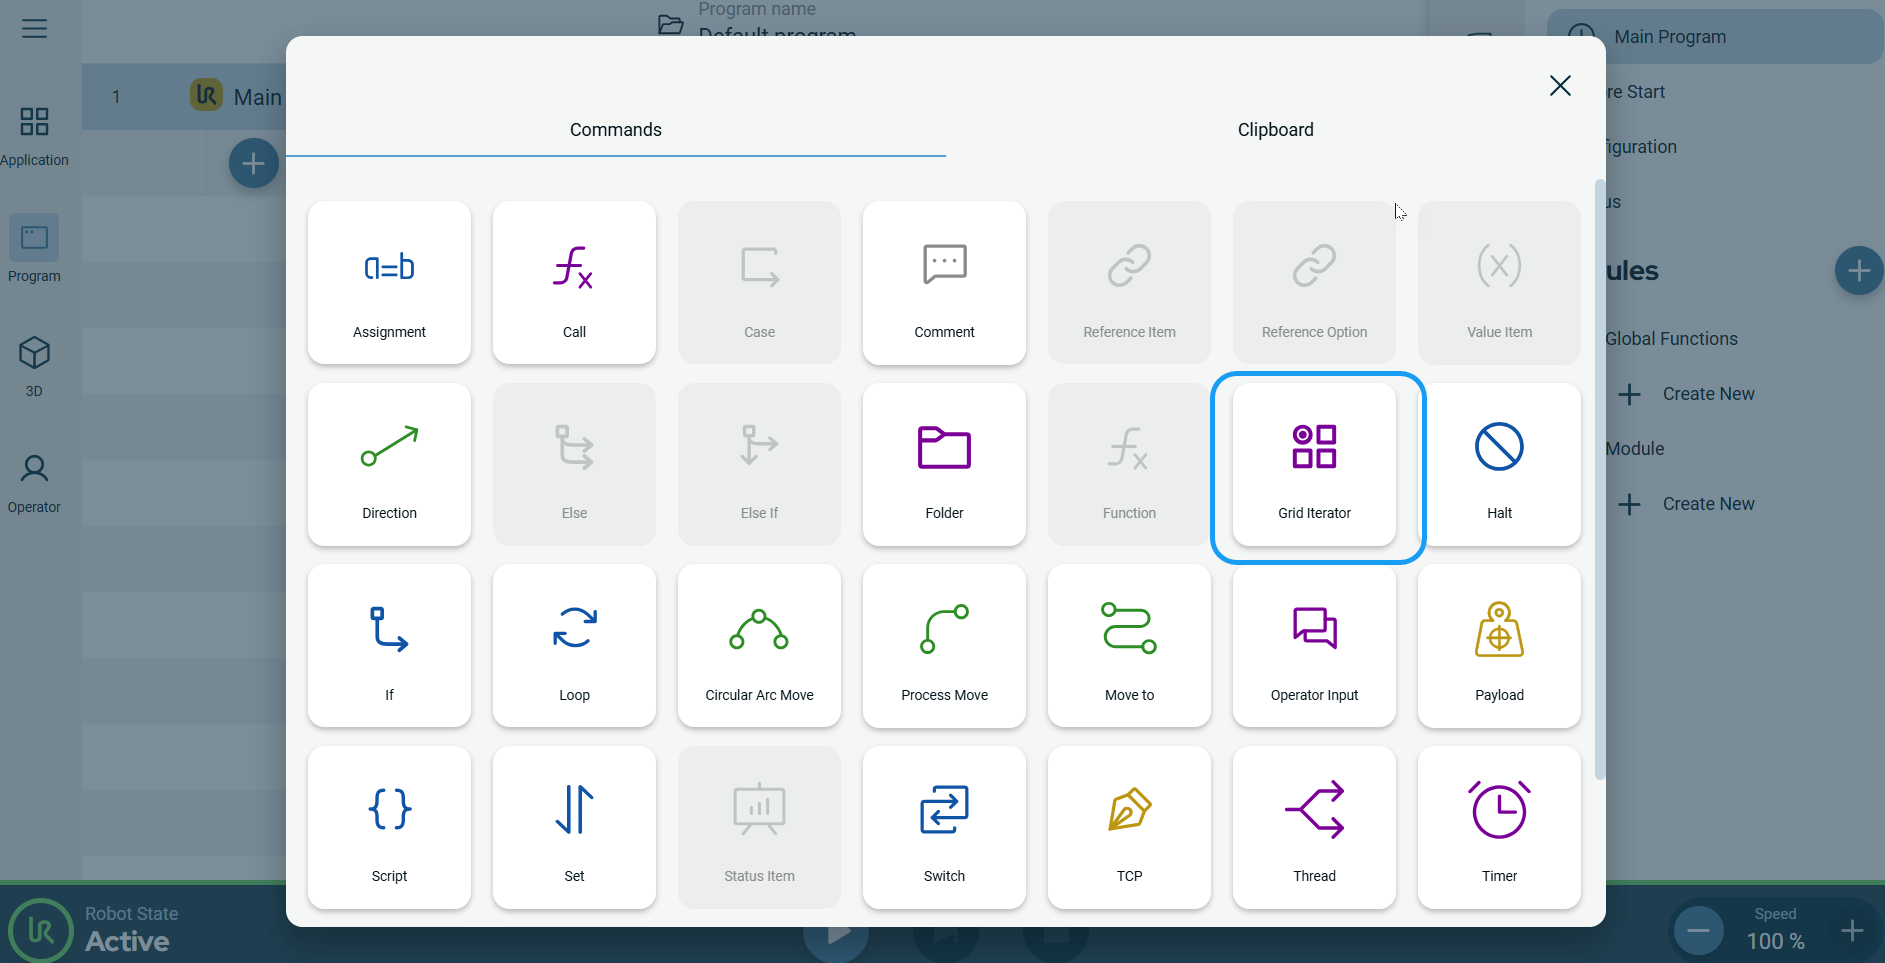
Task: Choose the Direction command tile
Action: click(x=389, y=464)
